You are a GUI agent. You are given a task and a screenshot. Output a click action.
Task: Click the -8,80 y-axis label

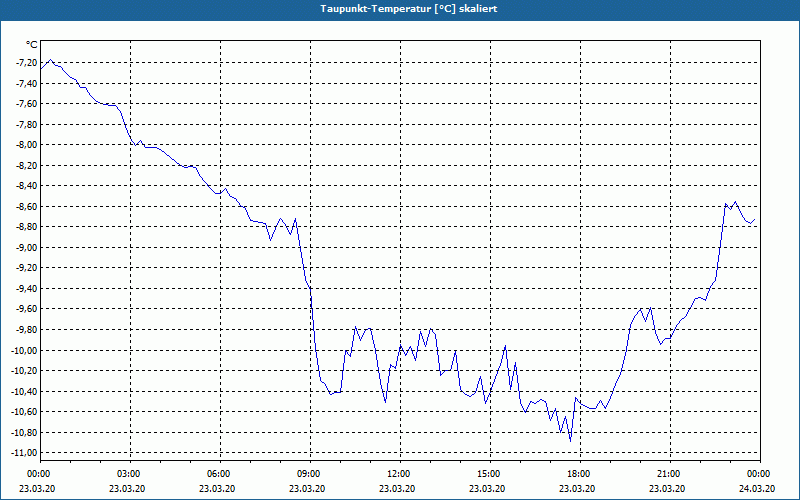click(27, 227)
